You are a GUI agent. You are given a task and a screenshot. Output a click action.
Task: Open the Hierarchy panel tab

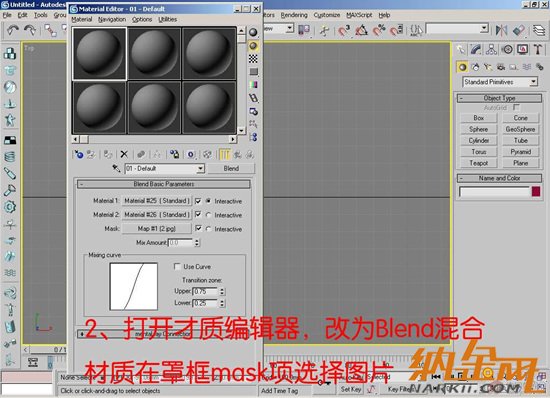pyautogui.click(x=491, y=49)
